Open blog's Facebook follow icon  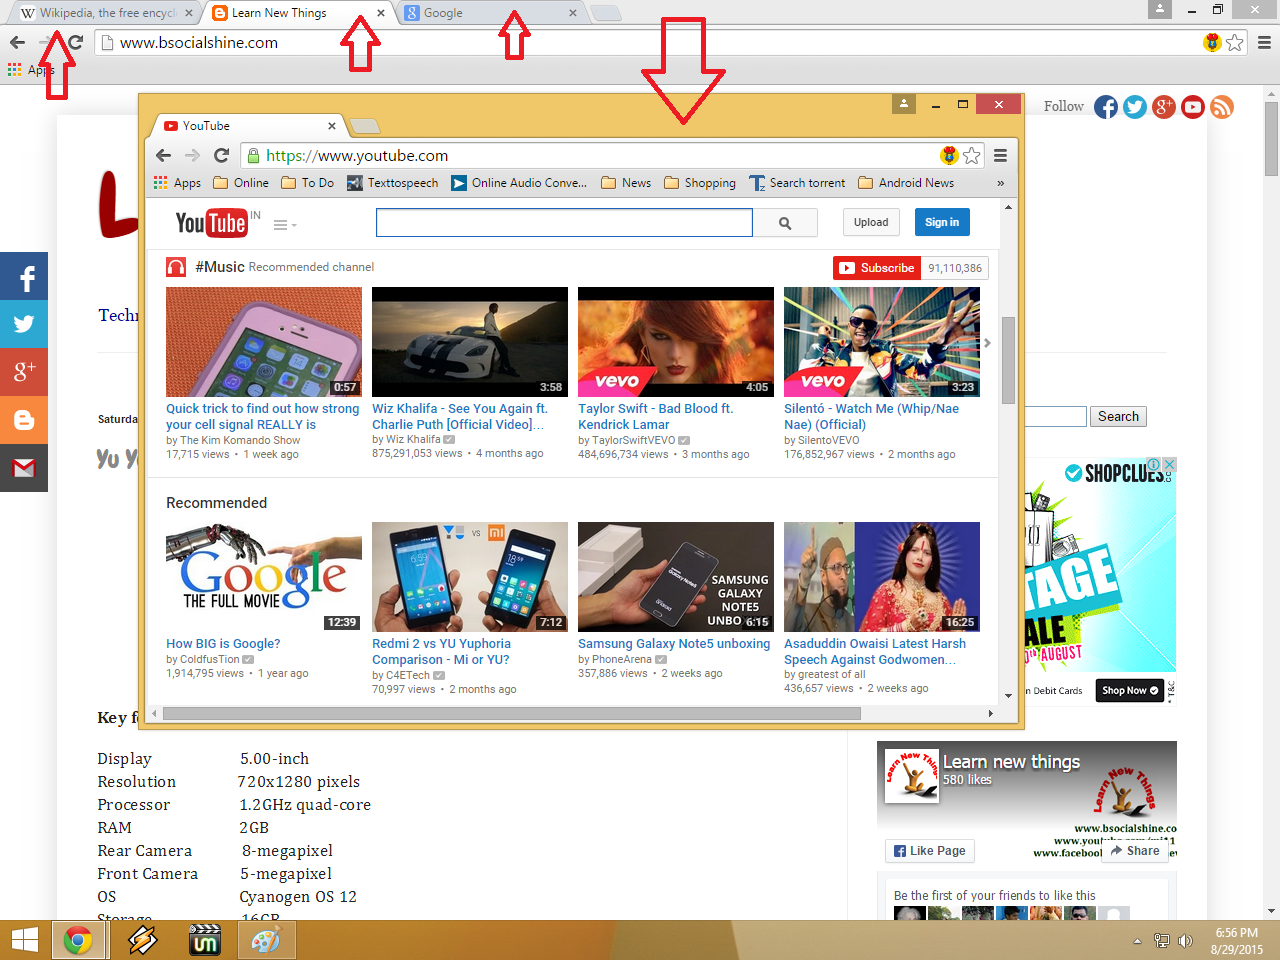(x=1106, y=107)
